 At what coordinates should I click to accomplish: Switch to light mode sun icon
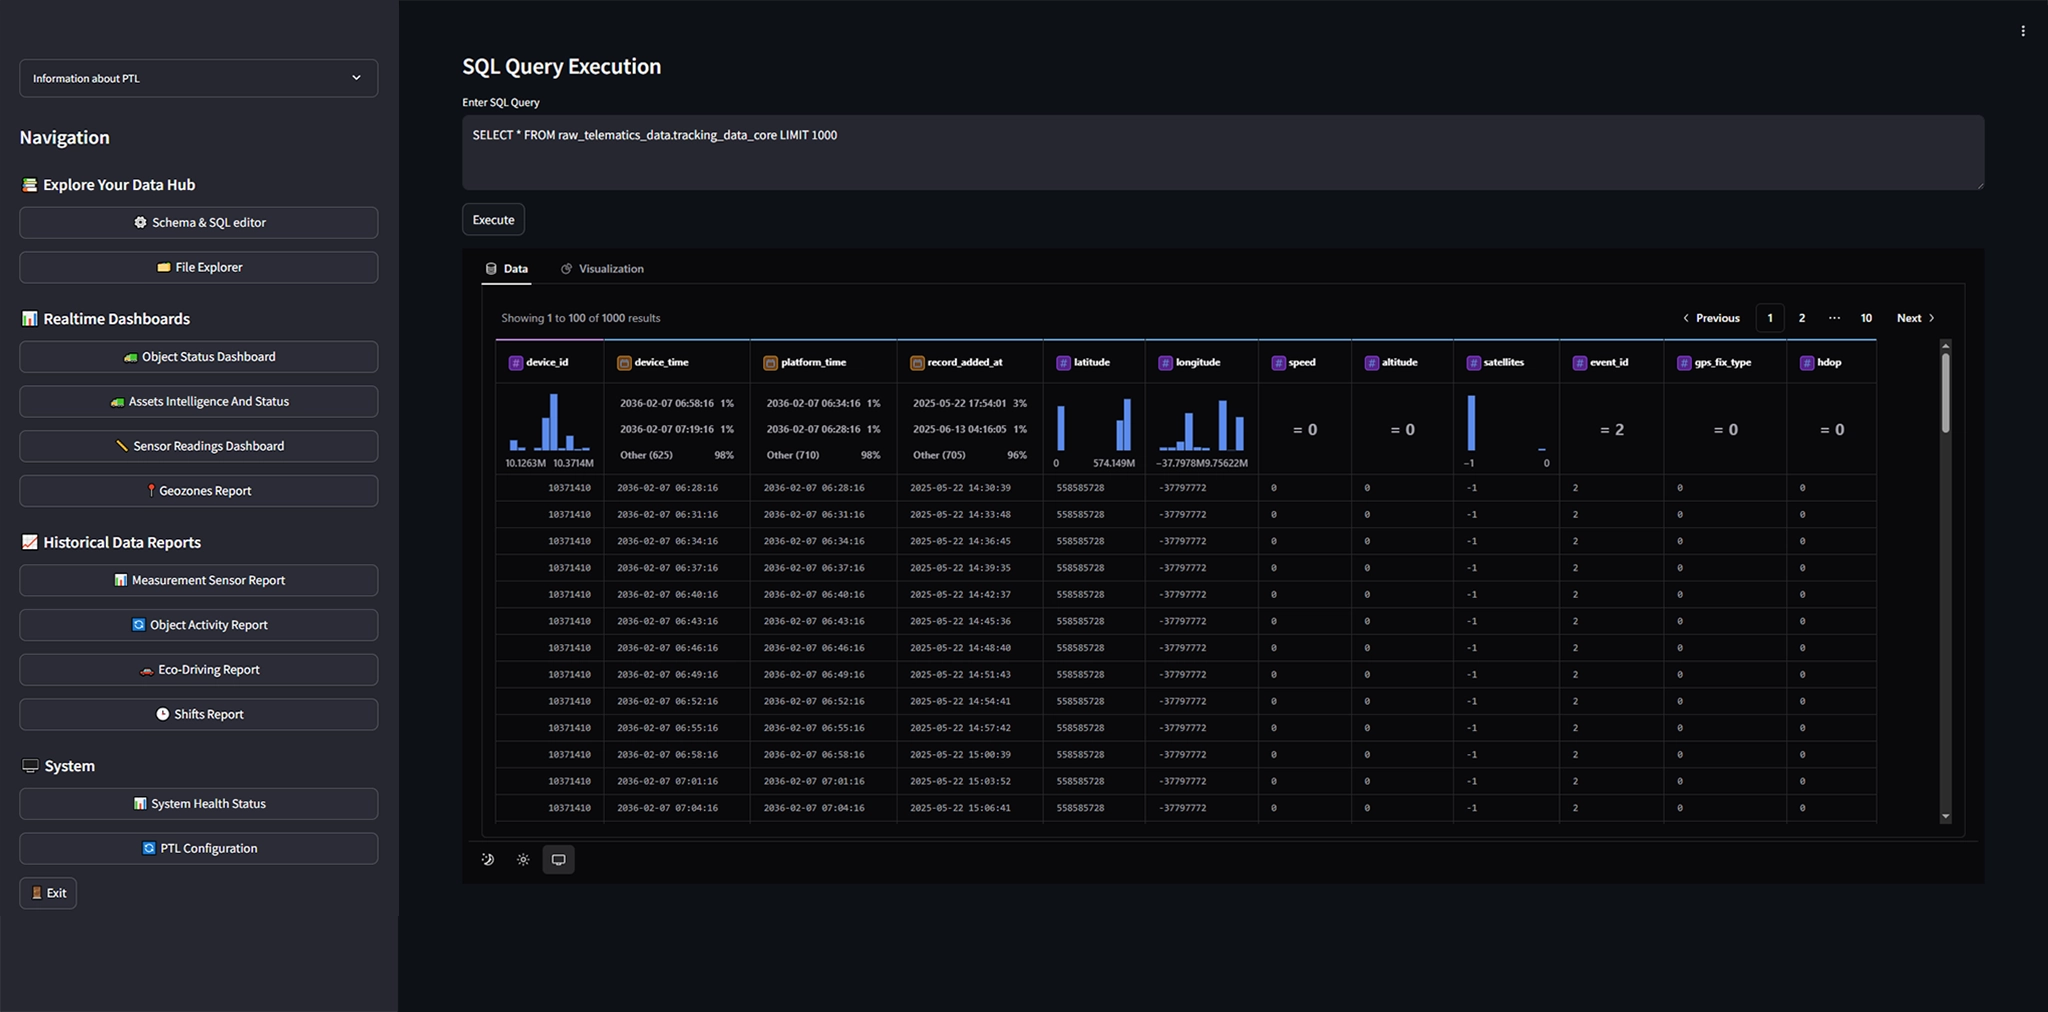(523, 859)
